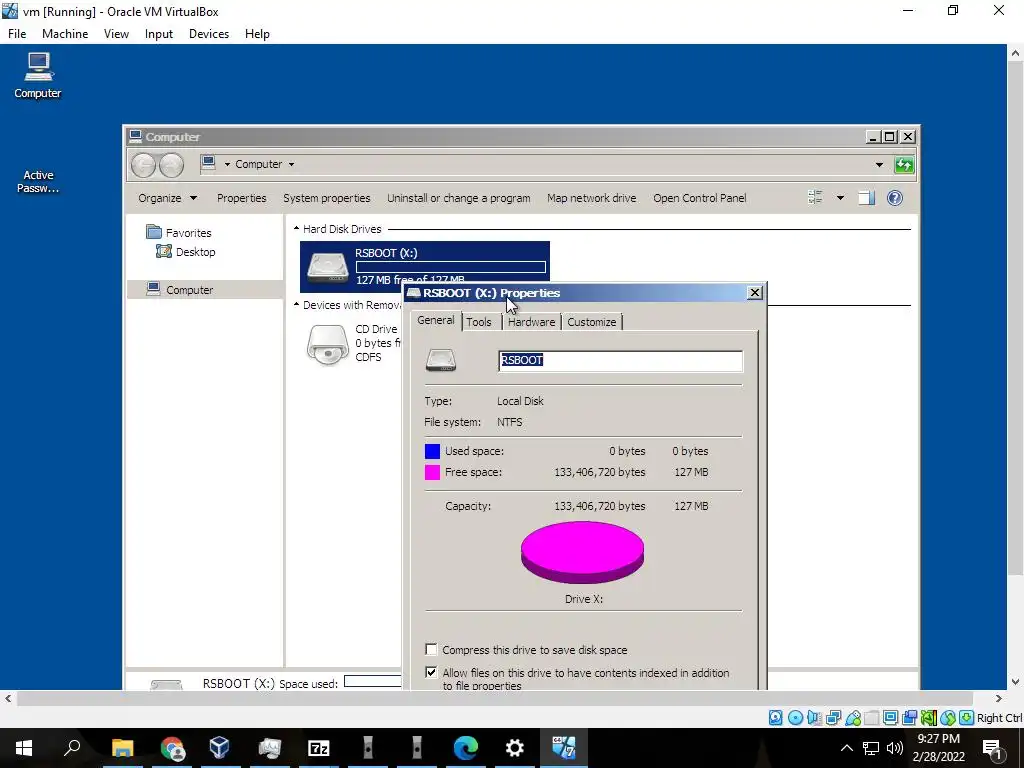1024x768 pixels.
Task: Click VirtualBox recording status icon
Action: [909, 718]
